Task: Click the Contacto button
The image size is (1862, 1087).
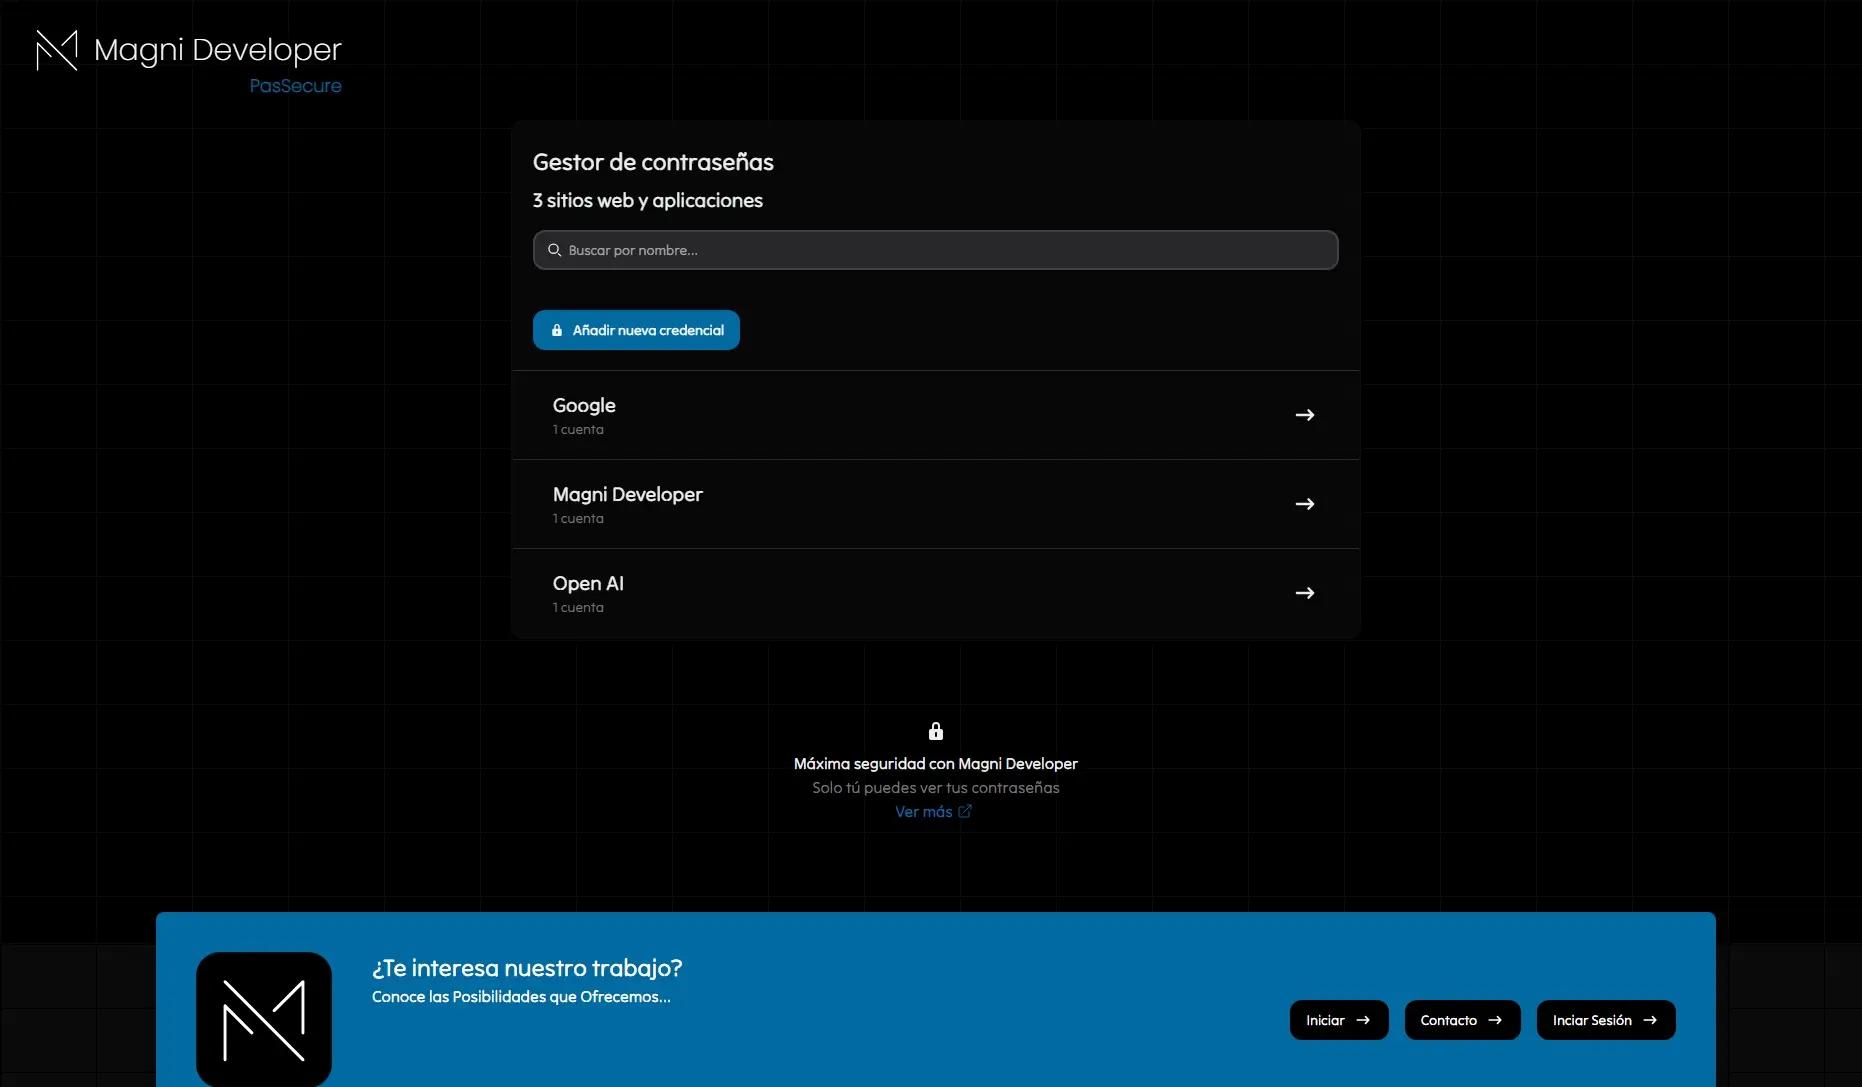Action: 1462,1020
